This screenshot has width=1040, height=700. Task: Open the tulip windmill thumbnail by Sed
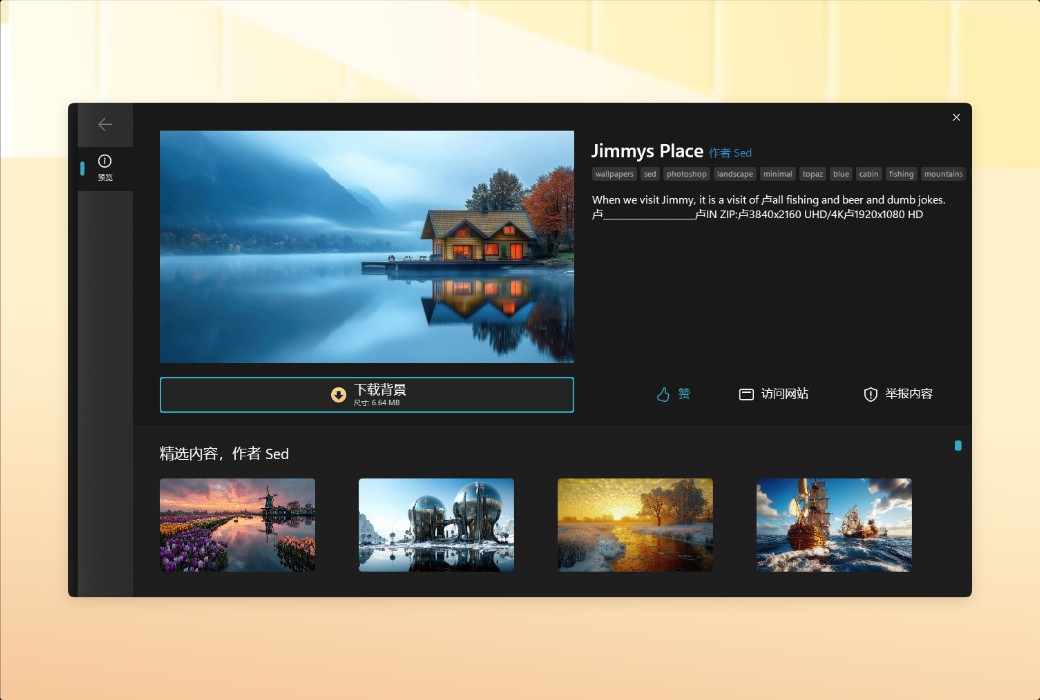(237, 524)
